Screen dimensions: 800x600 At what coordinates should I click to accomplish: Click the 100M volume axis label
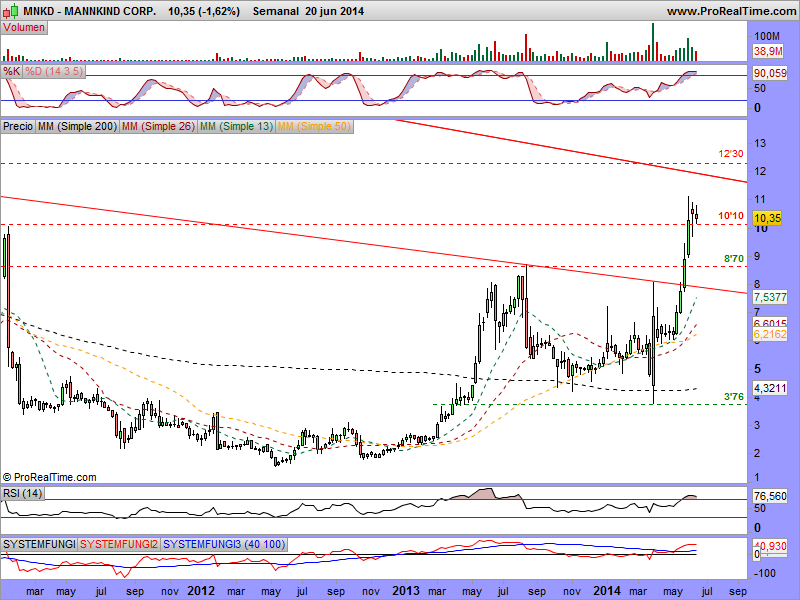pyautogui.click(x=767, y=36)
